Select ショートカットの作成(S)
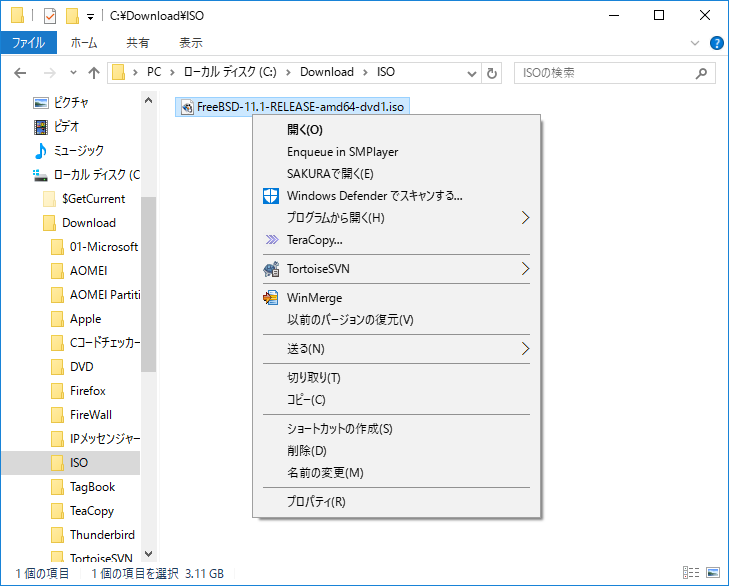This screenshot has height=586, width=729. (396, 429)
